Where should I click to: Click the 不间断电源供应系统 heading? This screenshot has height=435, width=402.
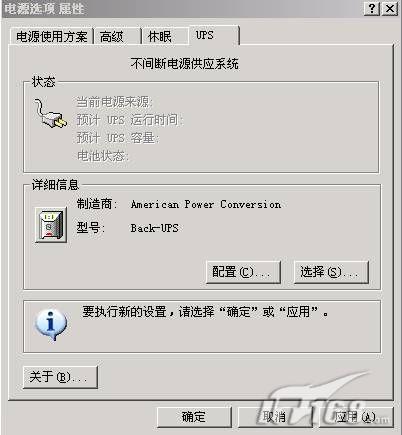click(184, 63)
